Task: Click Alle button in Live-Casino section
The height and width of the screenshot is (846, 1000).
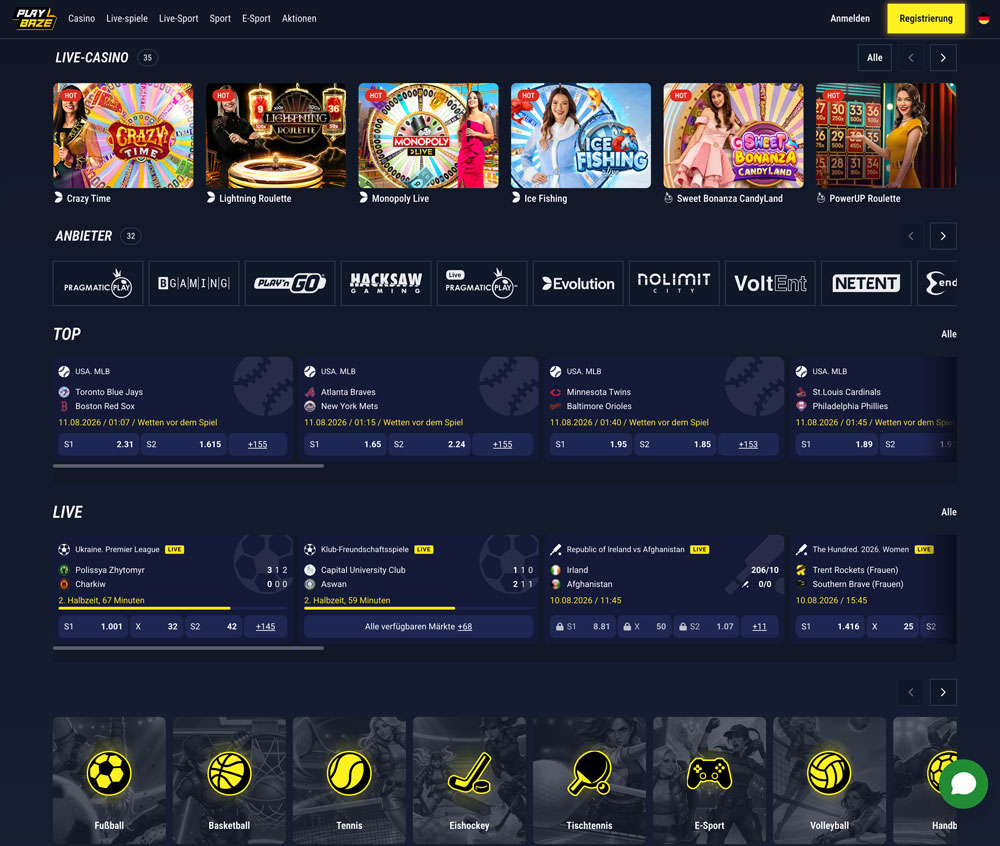Action: tap(874, 58)
